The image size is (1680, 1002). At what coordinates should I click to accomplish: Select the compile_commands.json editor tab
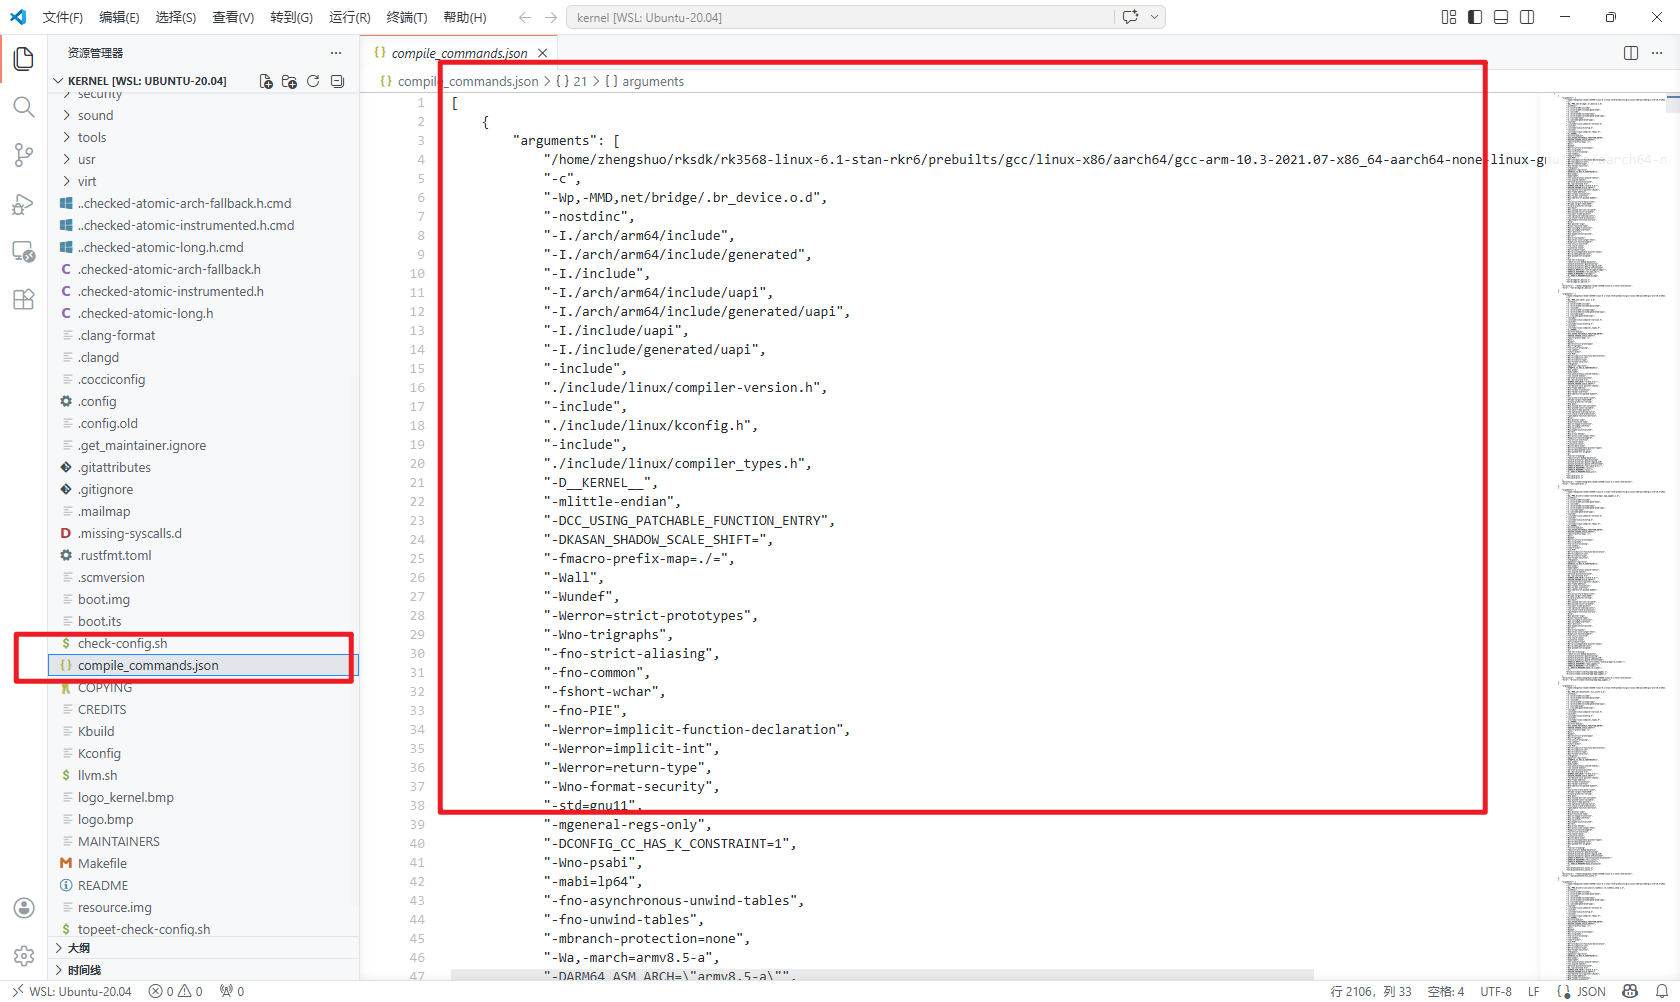(459, 53)
